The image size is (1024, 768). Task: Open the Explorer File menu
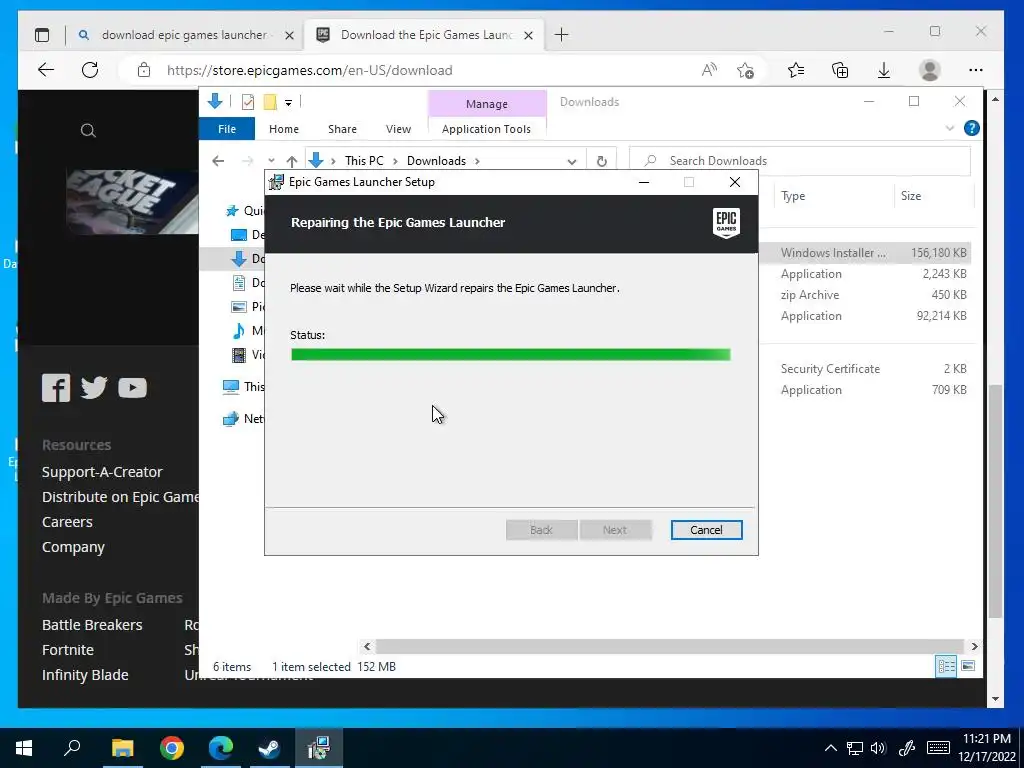pyautogui.click(x=227, y=129)
